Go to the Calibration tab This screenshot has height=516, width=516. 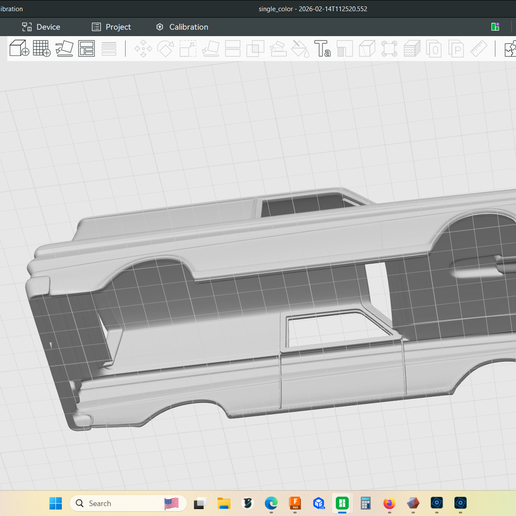182,27
